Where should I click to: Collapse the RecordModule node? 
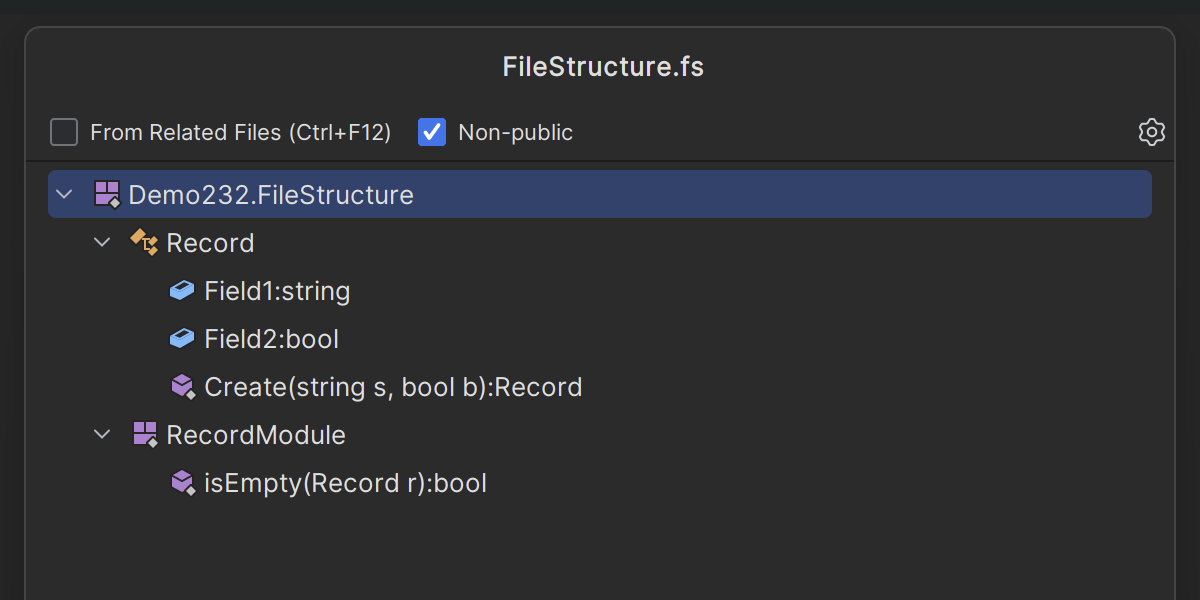point(102,434)
